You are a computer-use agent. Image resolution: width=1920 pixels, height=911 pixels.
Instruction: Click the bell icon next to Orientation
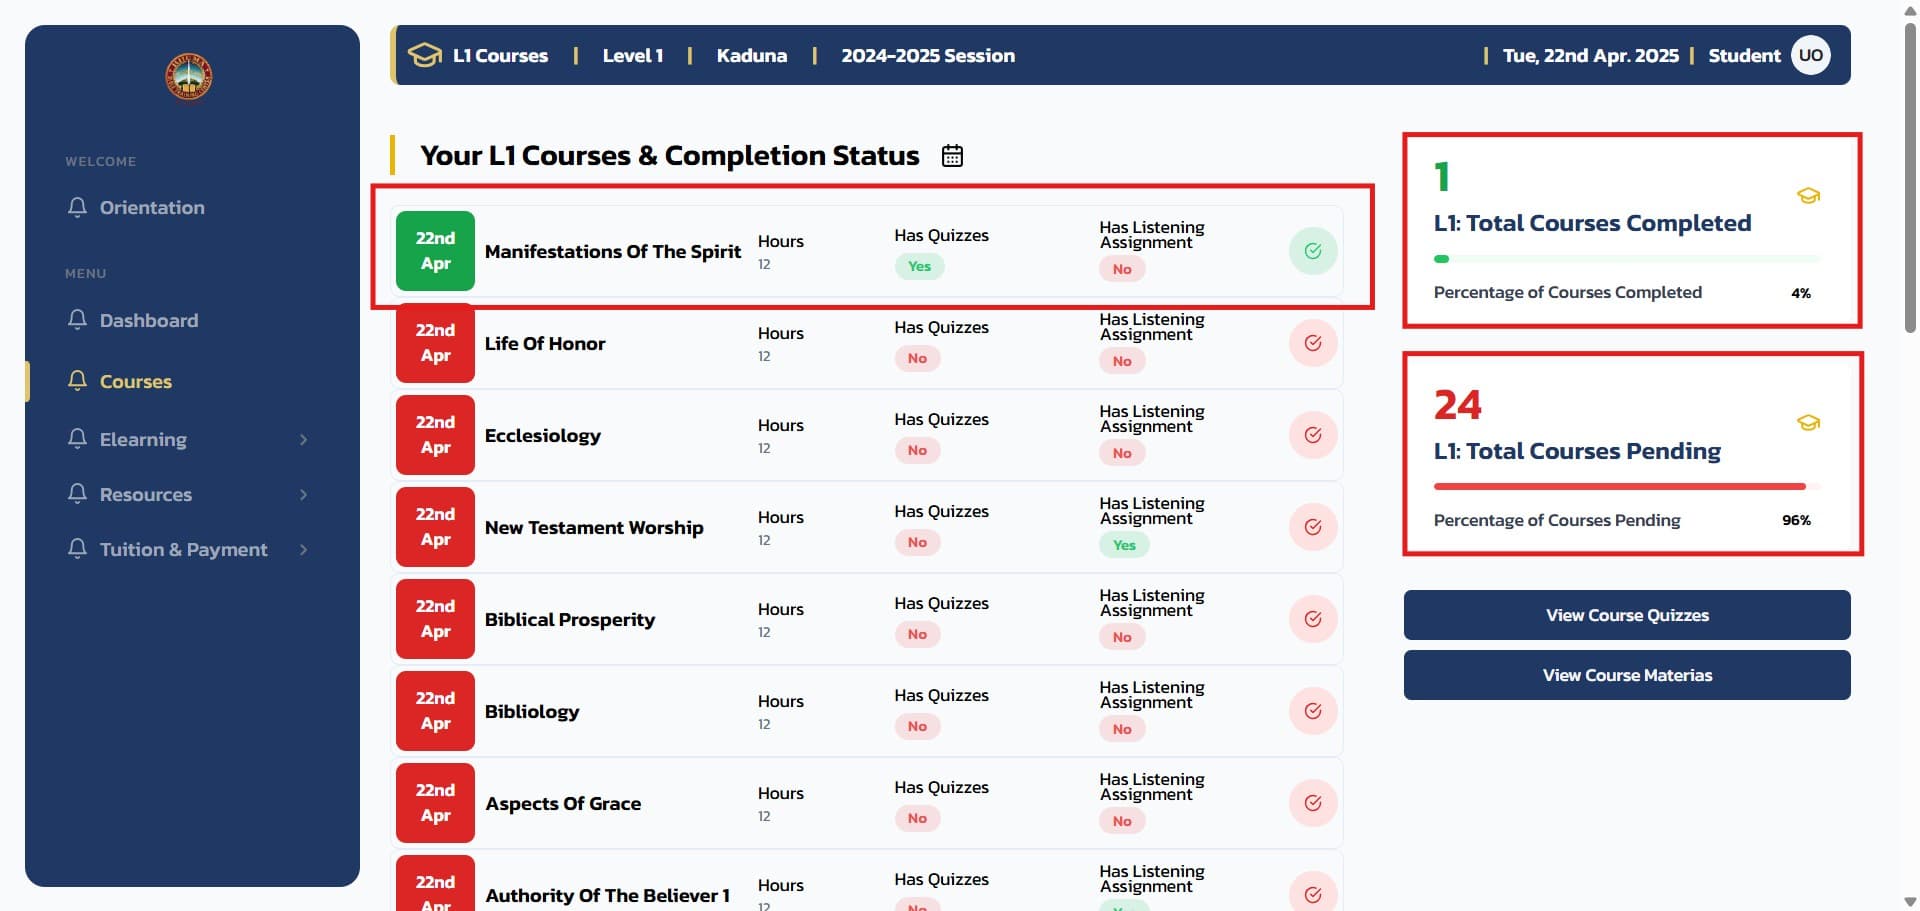coord(77,207)
